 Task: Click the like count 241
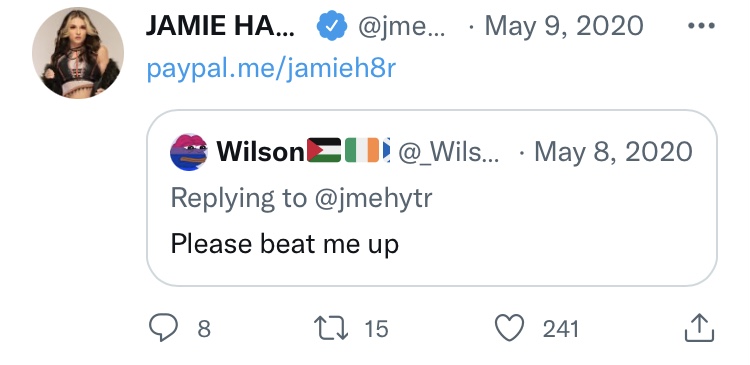pos(561,329)
